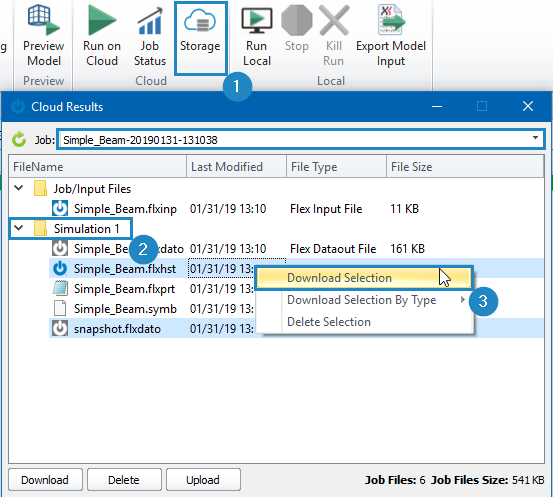This screenshot has height=497, width=553.
Task: Start the Run Local icon
Action: (256, 20)
